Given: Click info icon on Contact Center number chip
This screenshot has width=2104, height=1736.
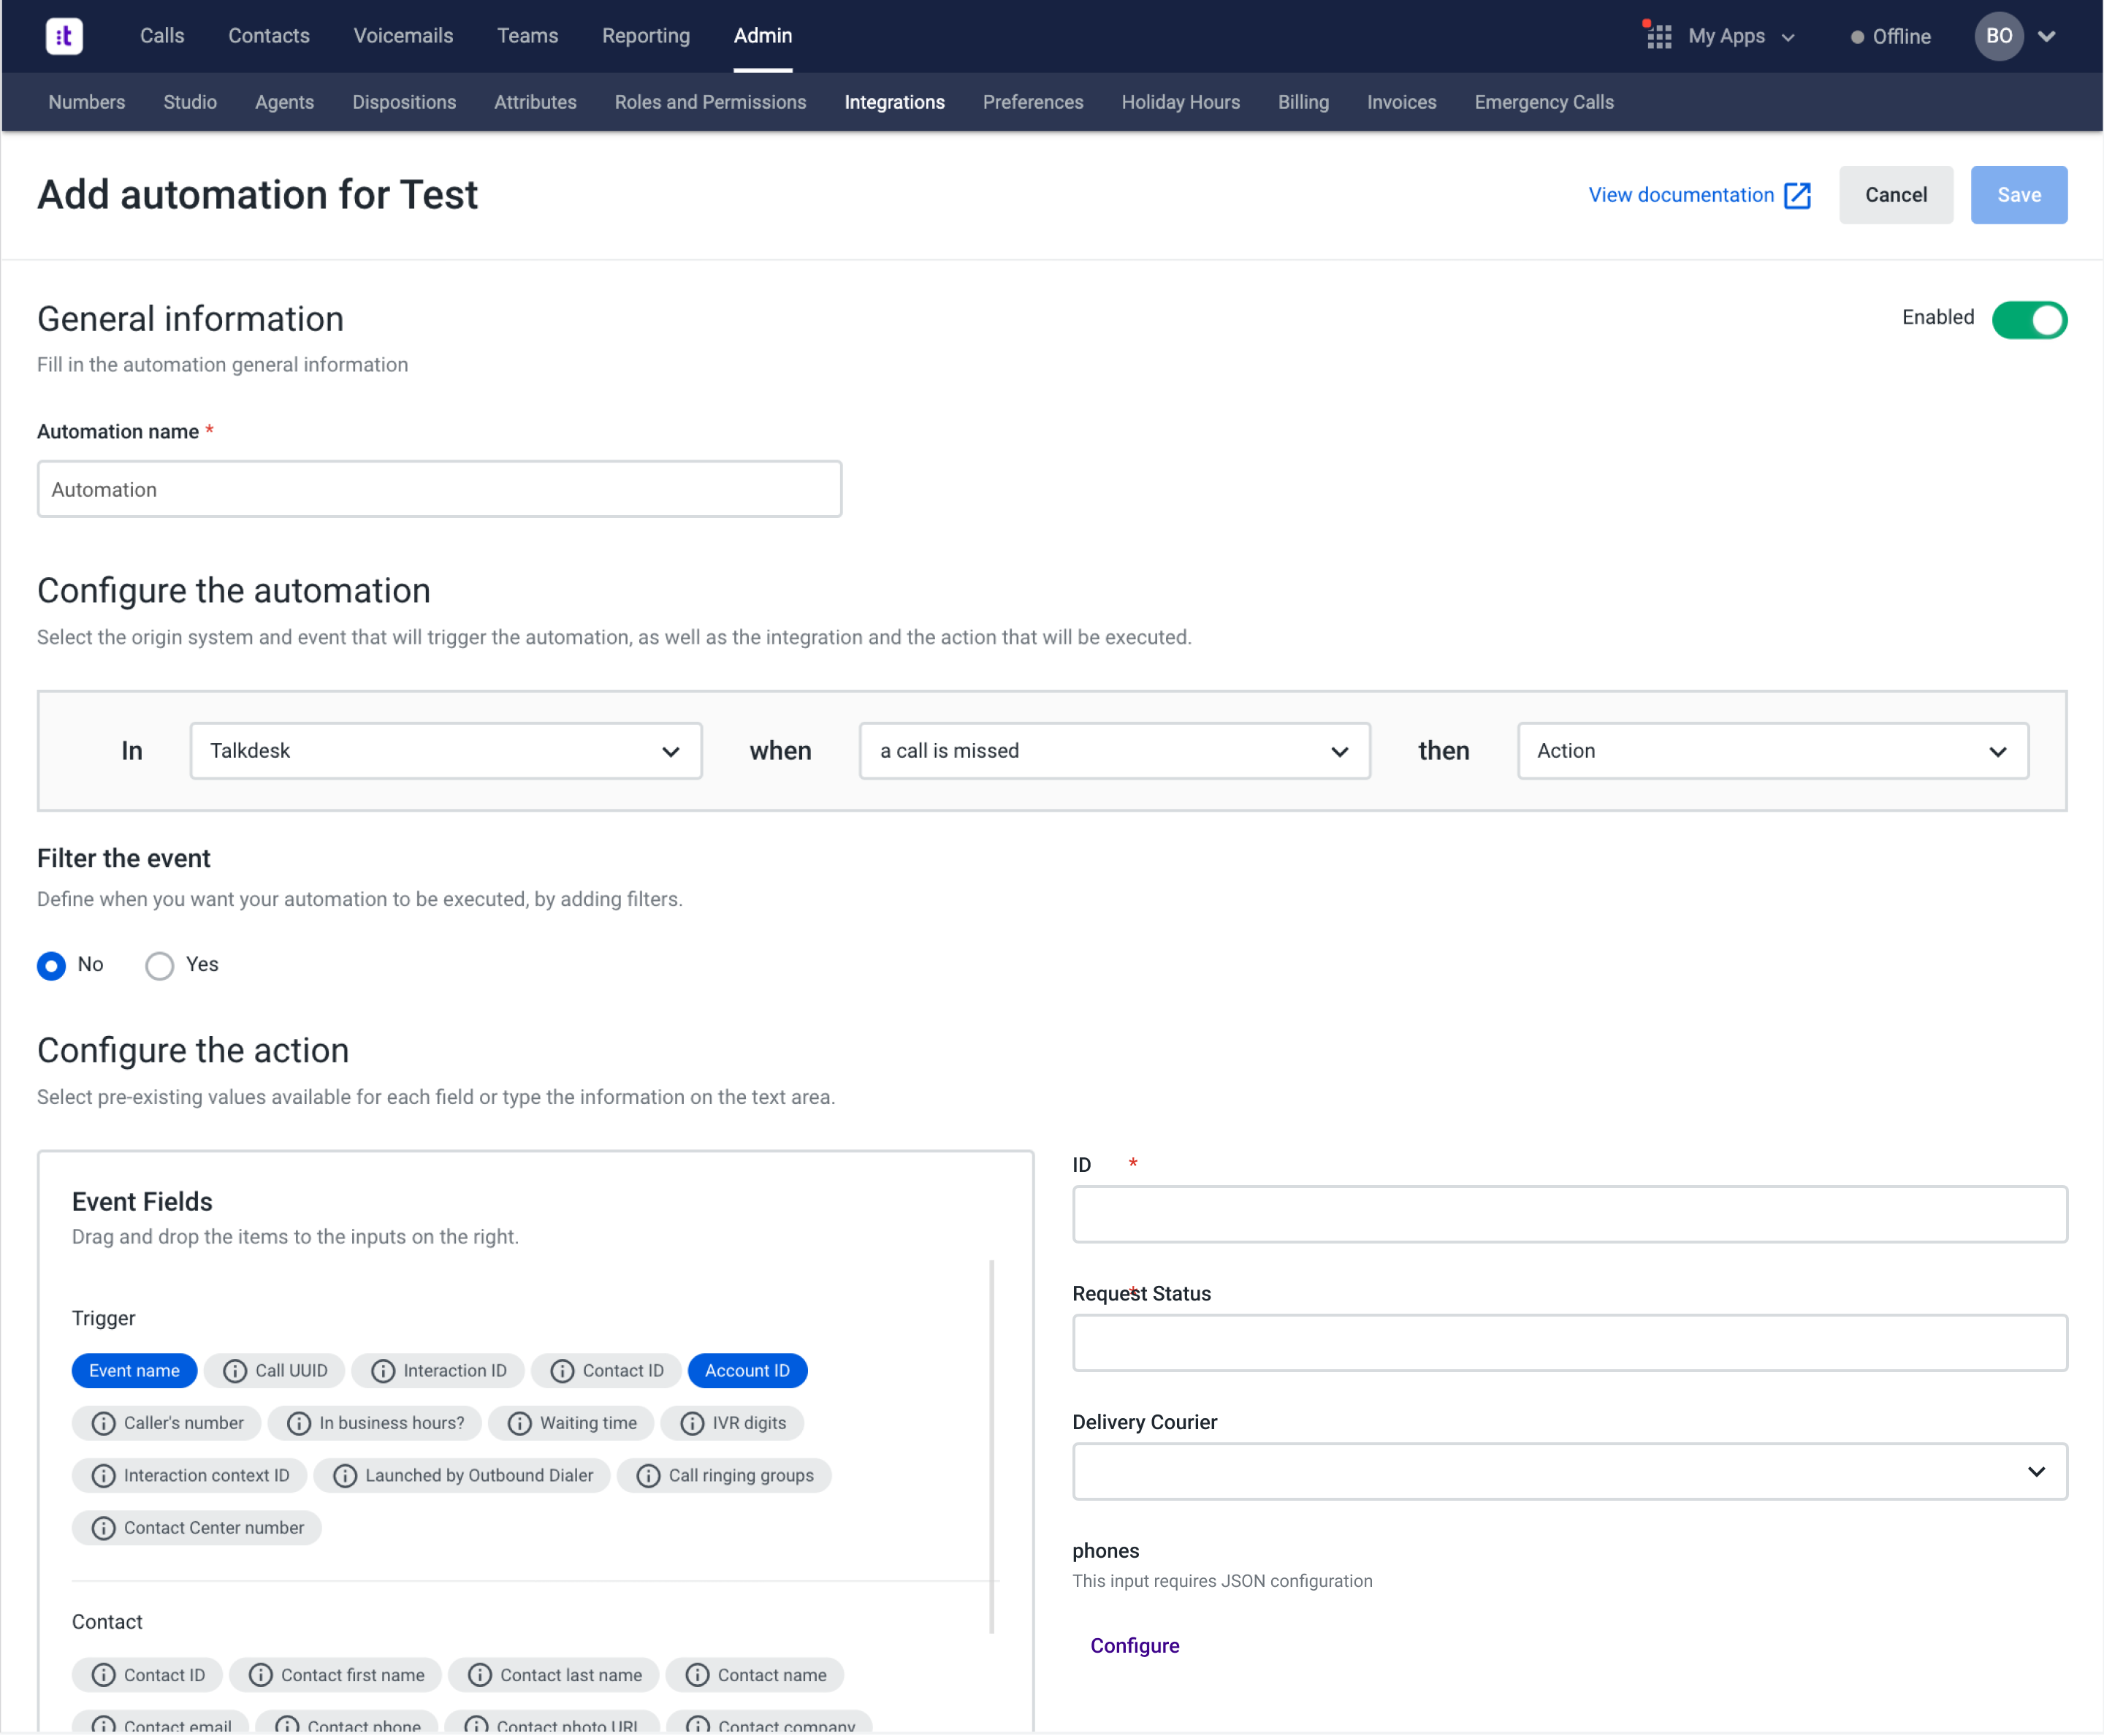Looking at the screenshot, I should tap(104, 1527).
